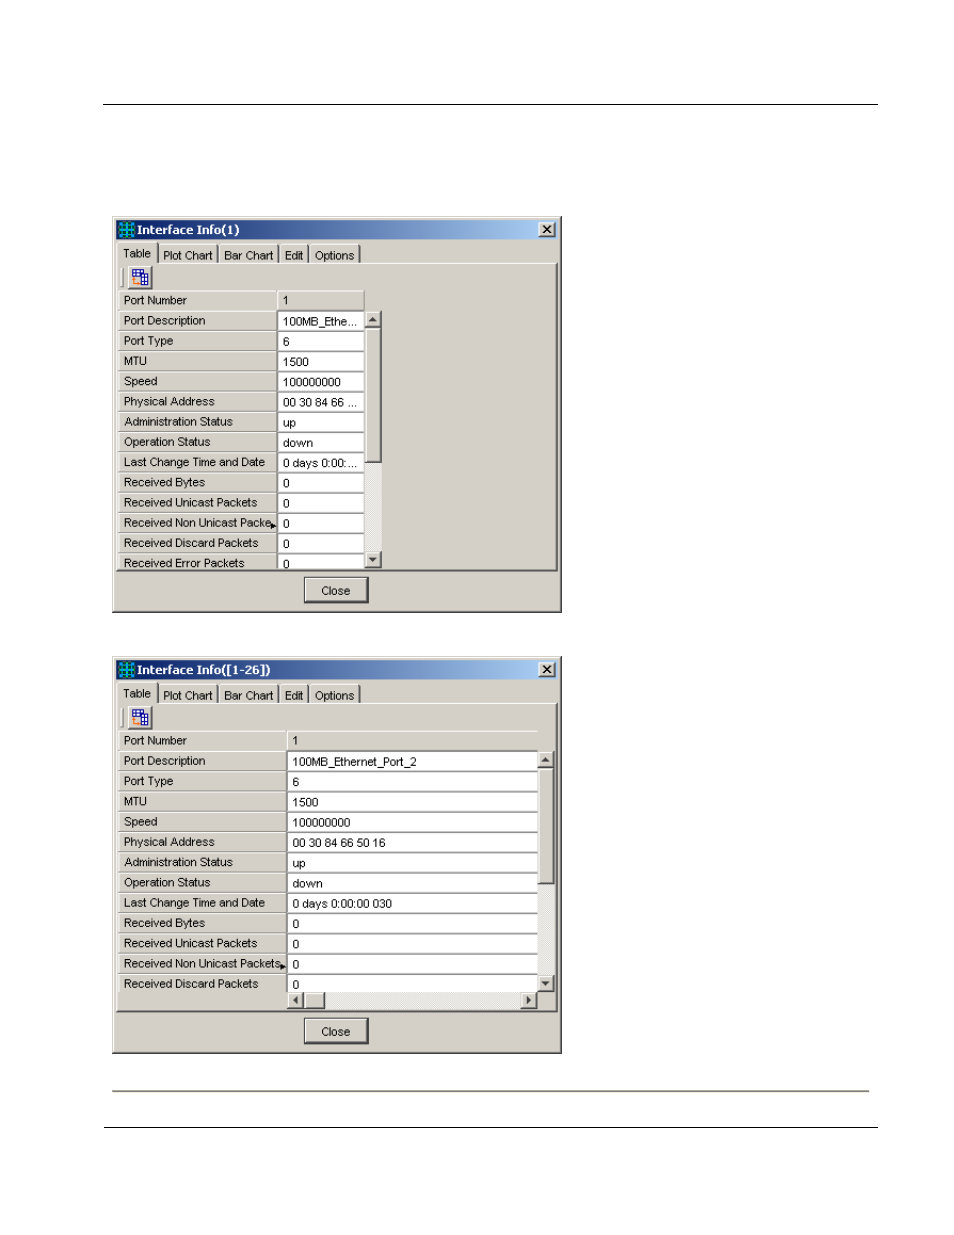Click Administration Status up in Interface Info([1-26])

click(x=412, y=863)
